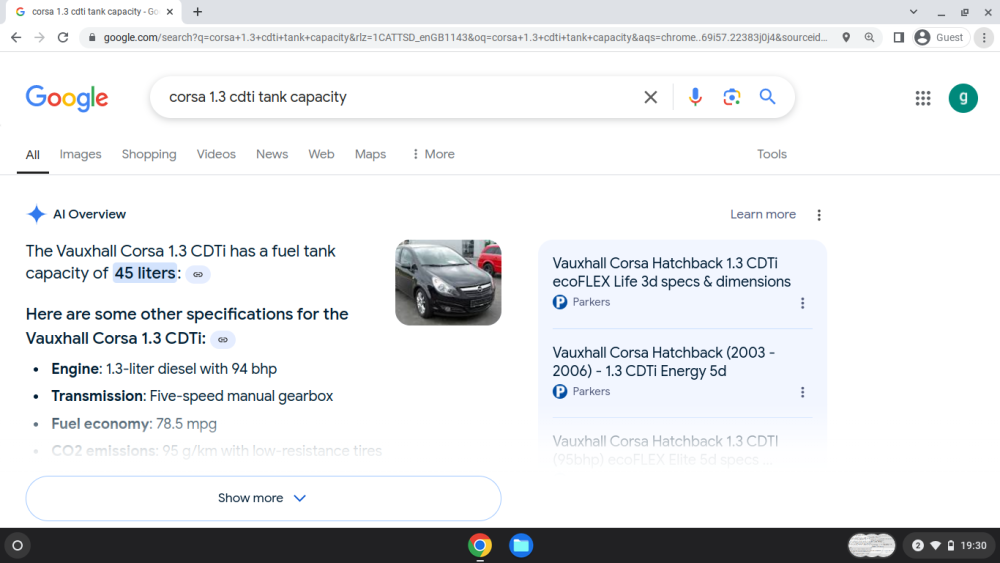
Task: Open Google apps grid
Action: 923,98
